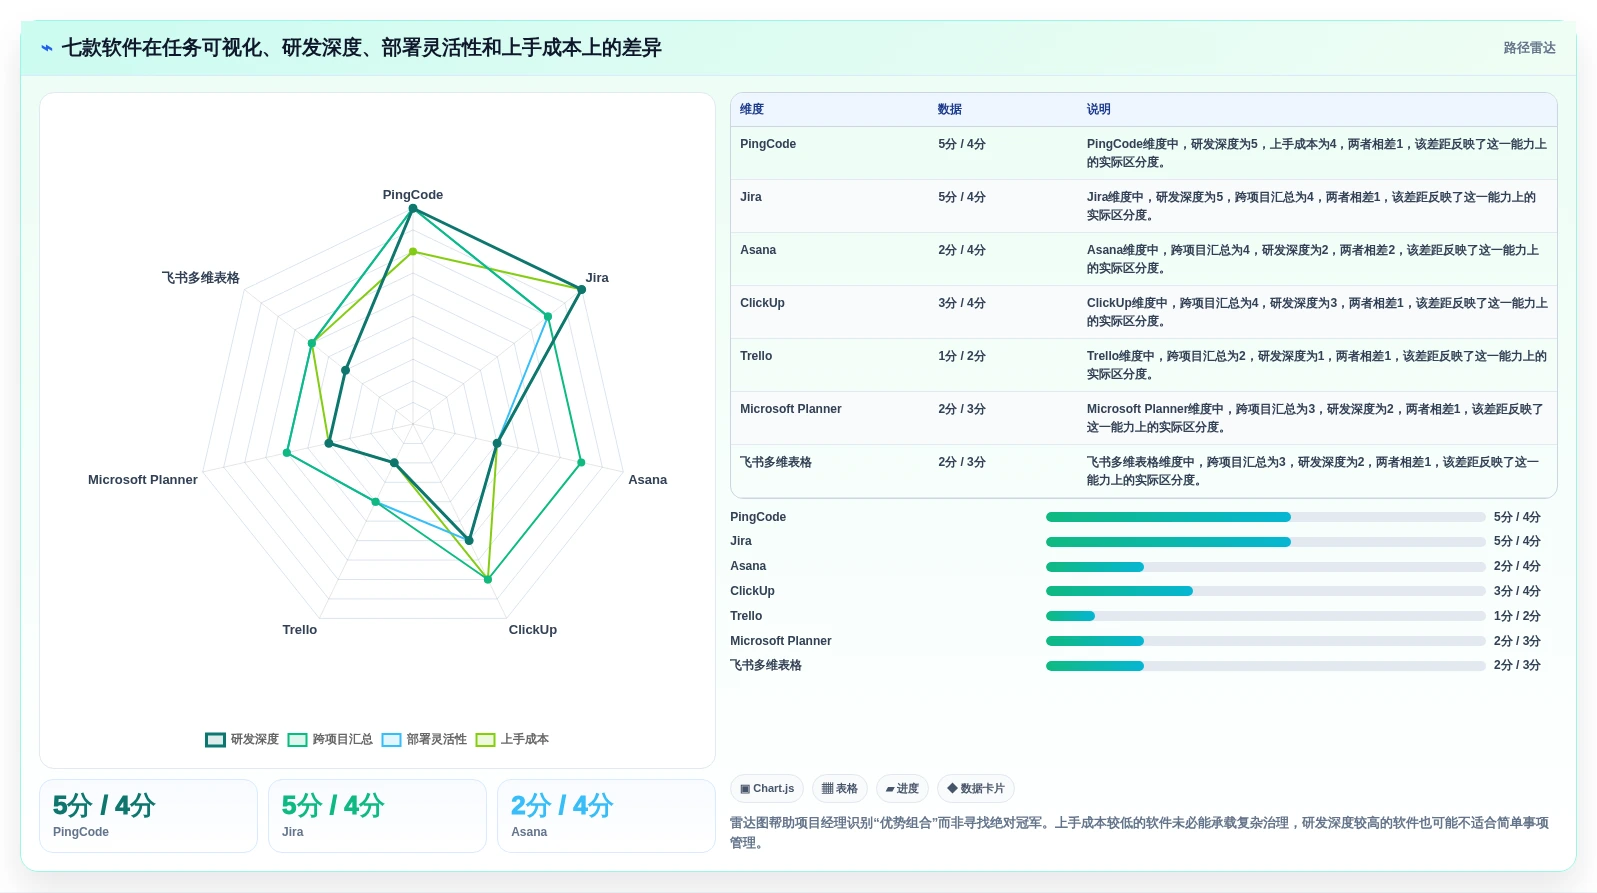Click the ClickUp axis label on radar

(533, 630)
